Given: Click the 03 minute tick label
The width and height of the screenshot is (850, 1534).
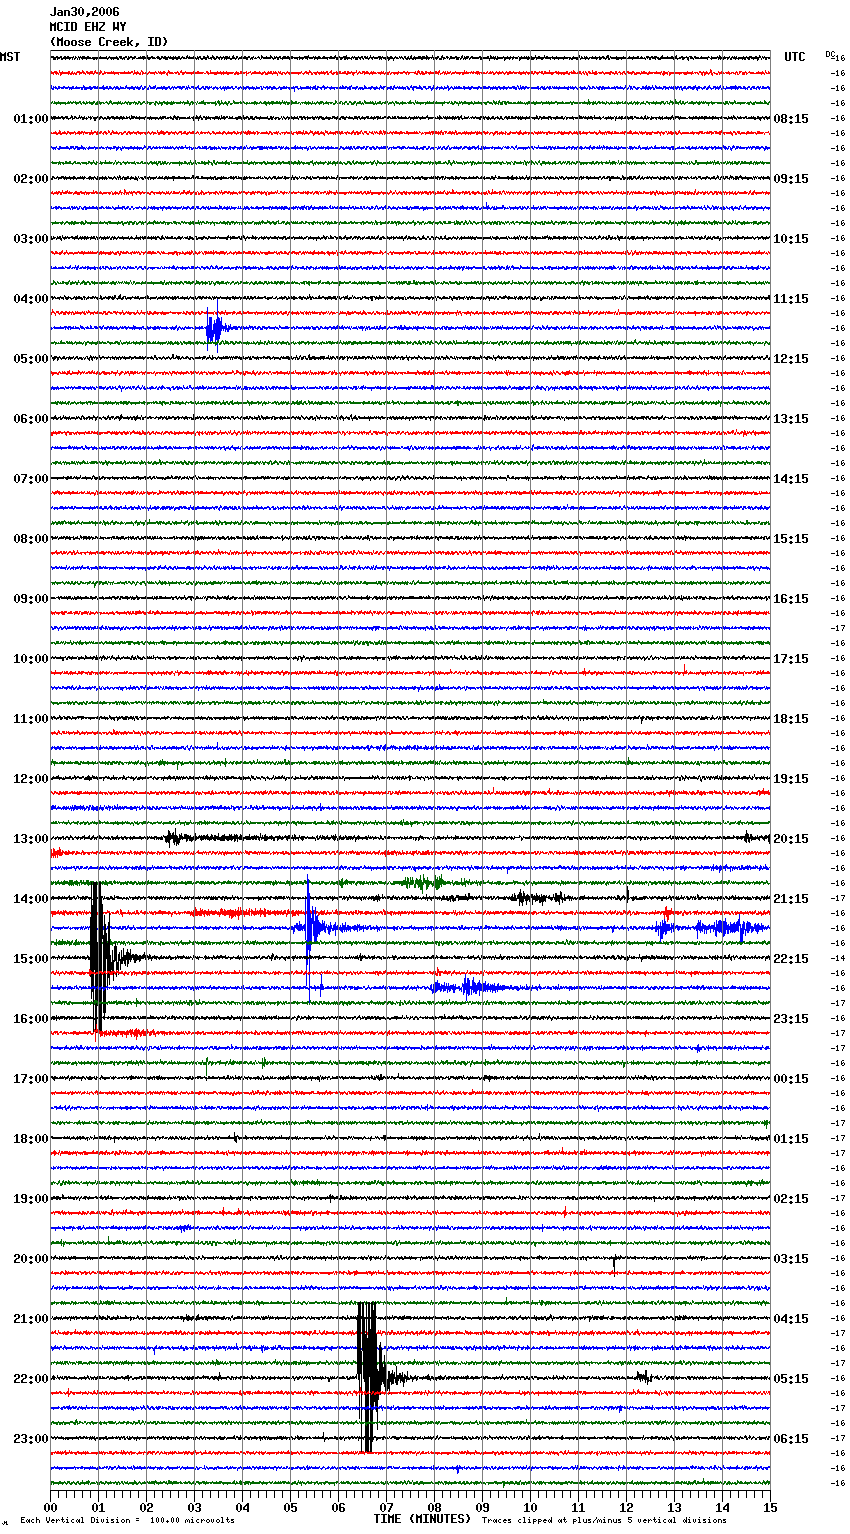Looking at the screenshot, I should [x=194, y=1507].
